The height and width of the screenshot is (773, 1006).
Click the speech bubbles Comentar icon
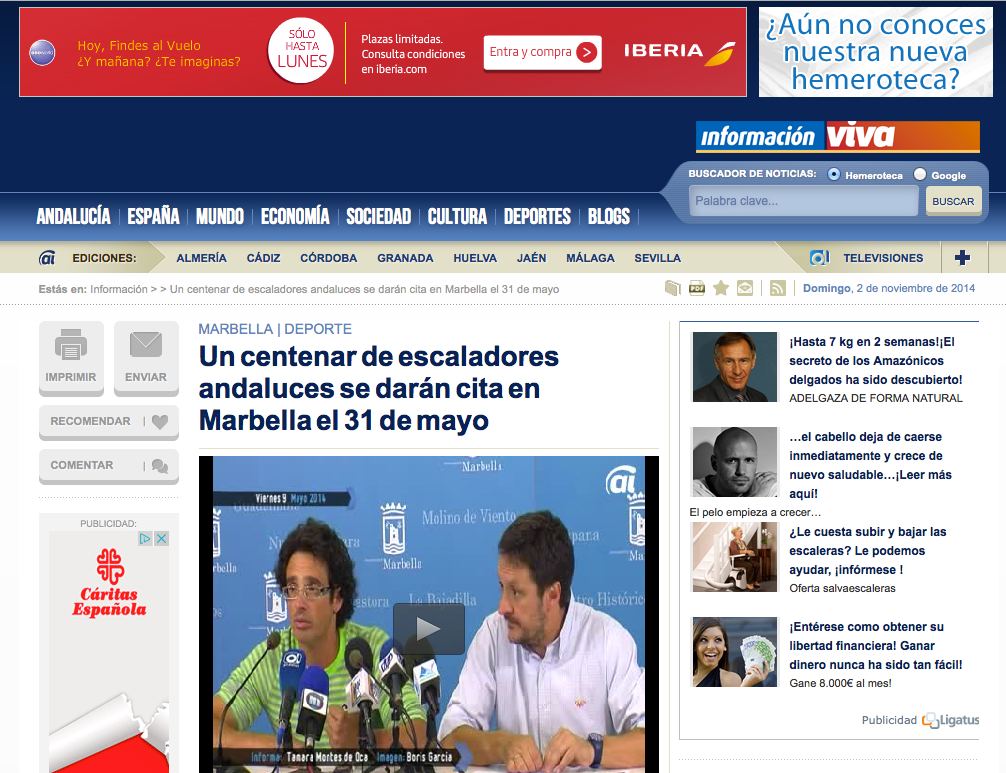tap(160, 466)
